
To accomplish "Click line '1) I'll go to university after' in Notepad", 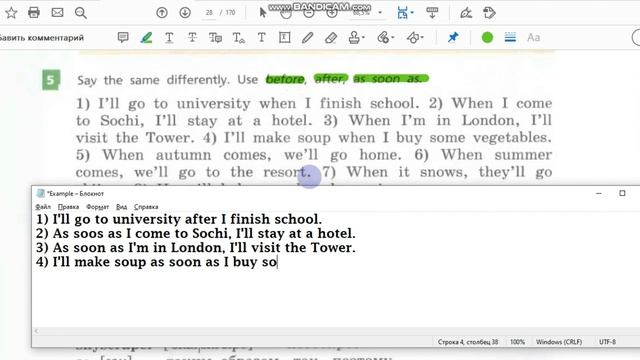I will pos(179,219).
